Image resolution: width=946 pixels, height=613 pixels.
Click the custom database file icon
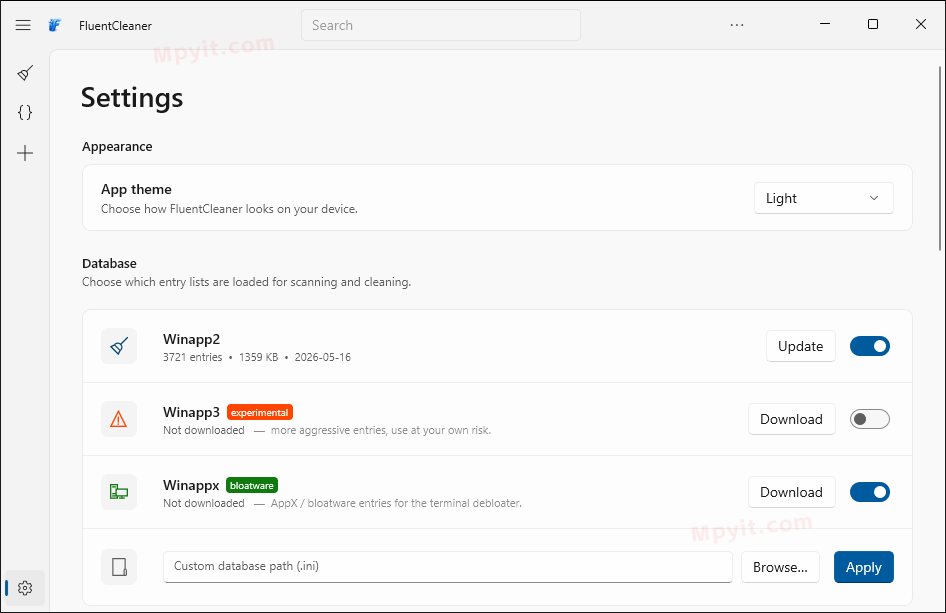(x=119, y=567)
